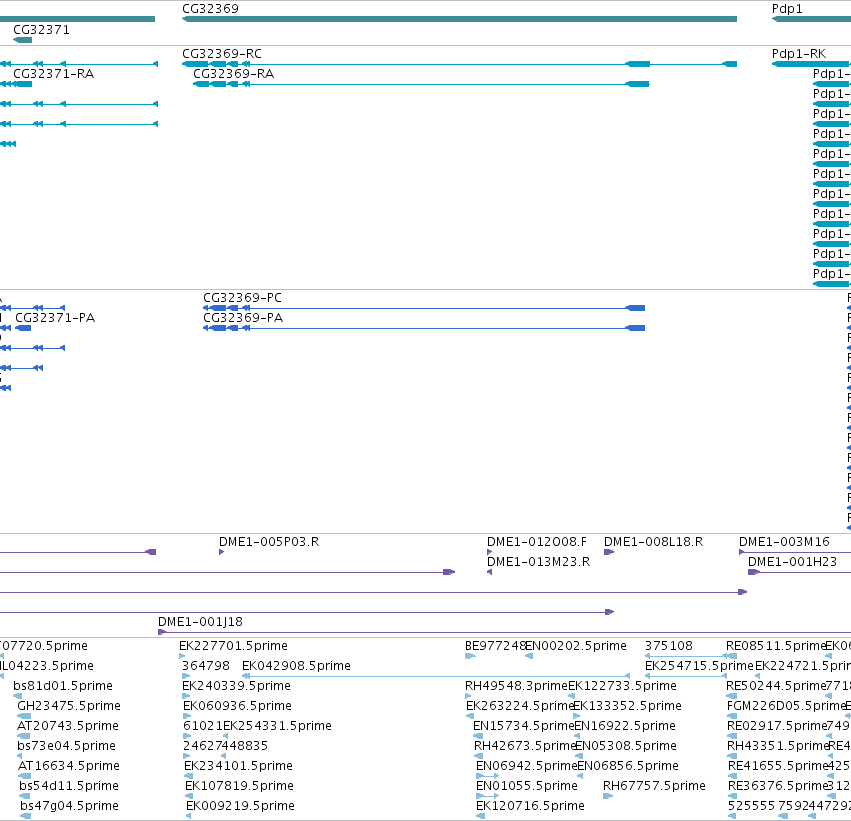
Task: Click EST EN15734.5prime label
Action: click(524, 726)
